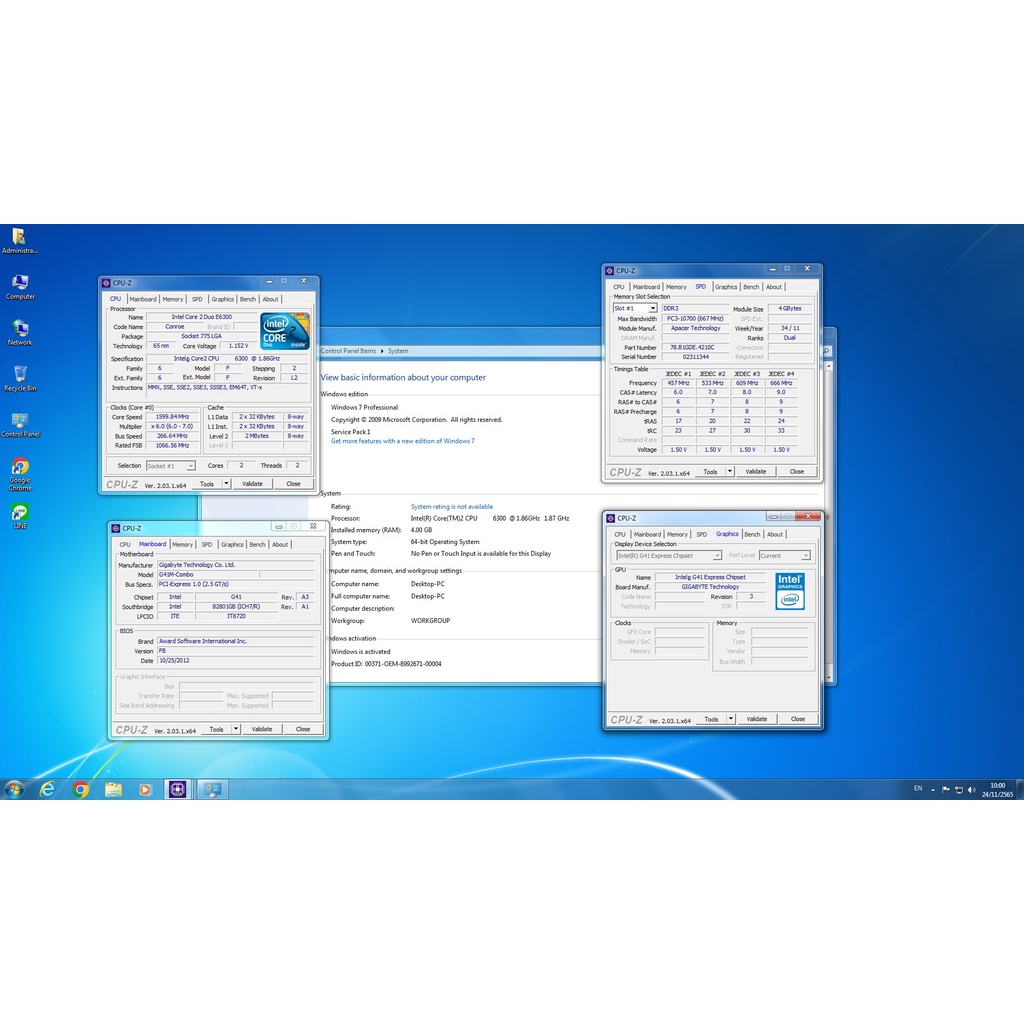Viewport: 1024px width, 1024px height.
Task: Click Validate button in Graphics window
Action: click(x=757, y=719)
